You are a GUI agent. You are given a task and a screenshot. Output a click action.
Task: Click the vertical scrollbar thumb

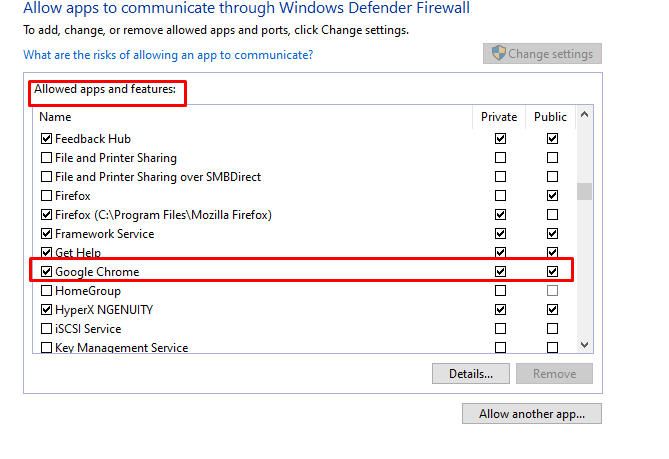click(x=585, y=192)
